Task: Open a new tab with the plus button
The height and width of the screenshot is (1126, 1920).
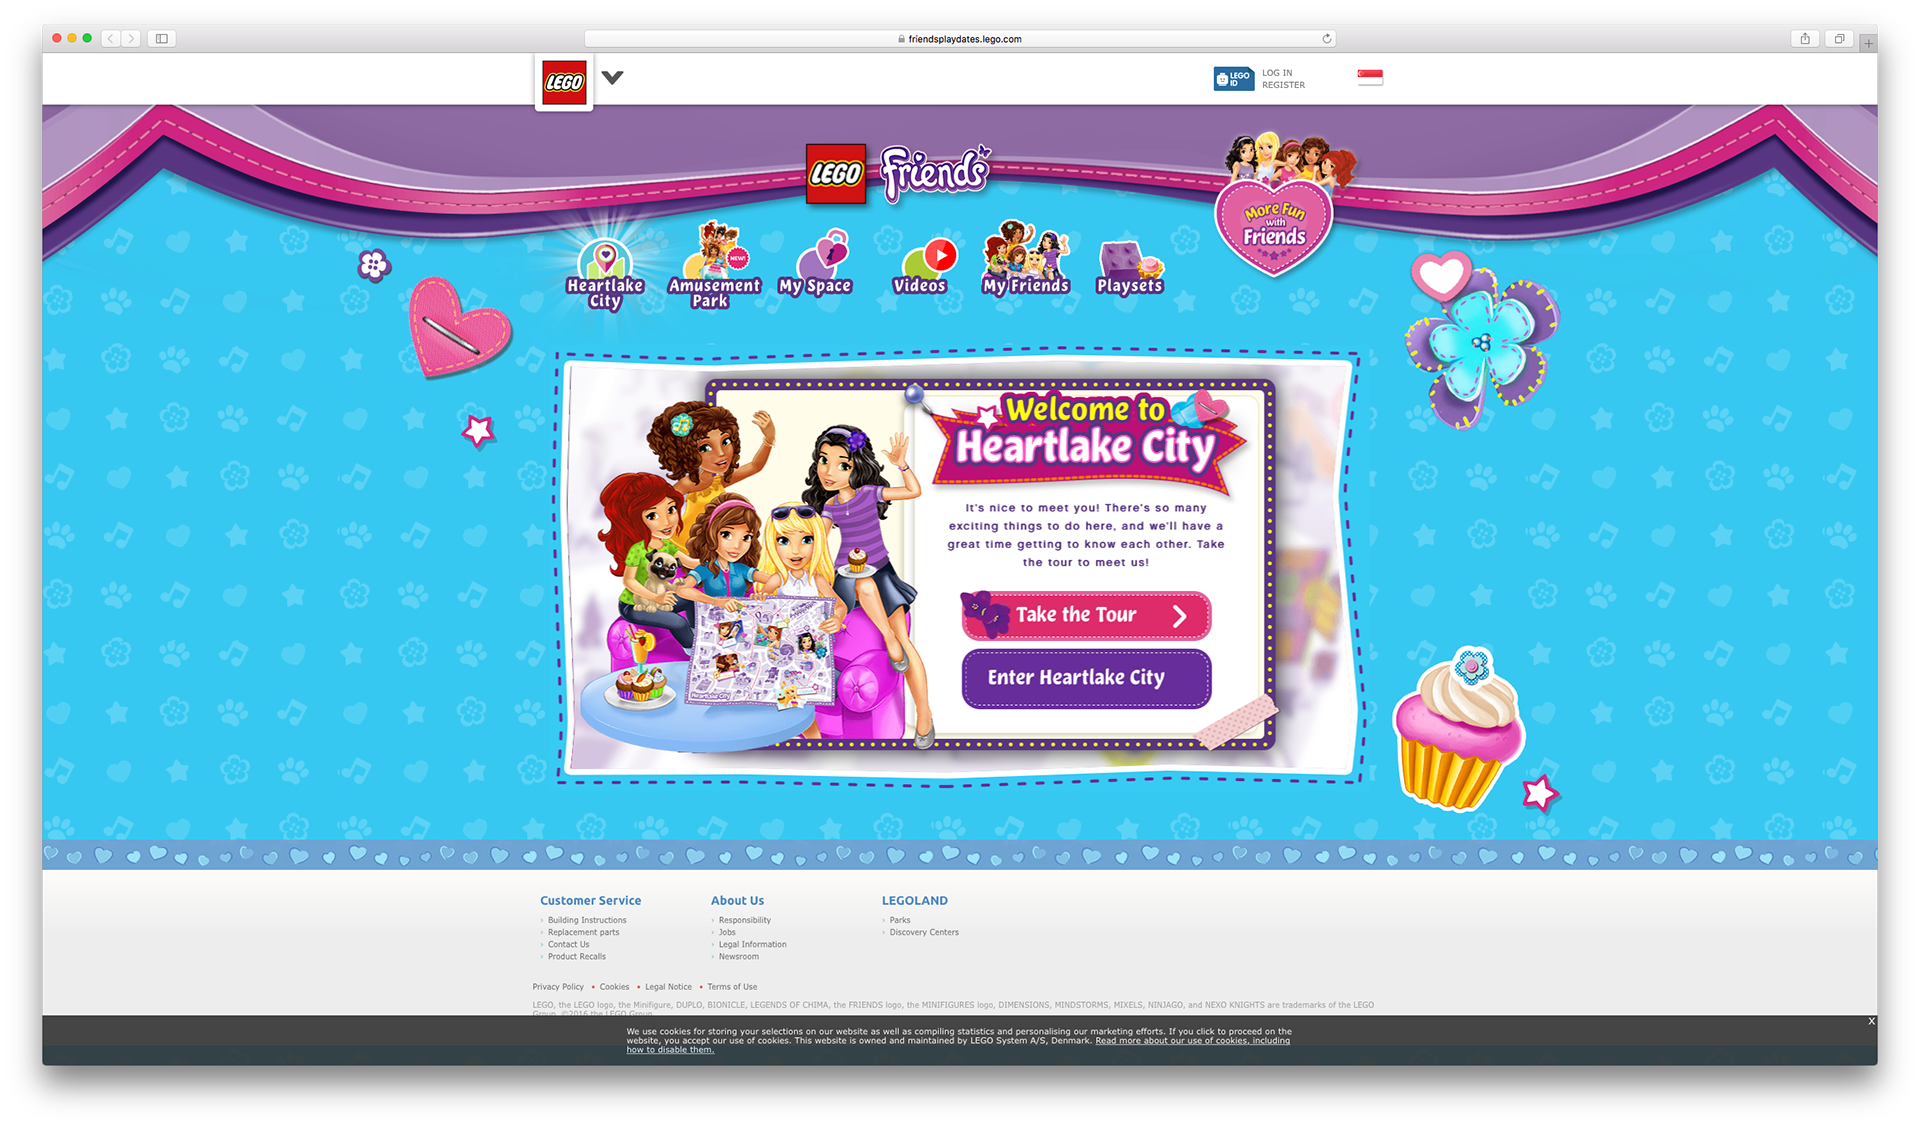Action: click(x=1868, y=43)
